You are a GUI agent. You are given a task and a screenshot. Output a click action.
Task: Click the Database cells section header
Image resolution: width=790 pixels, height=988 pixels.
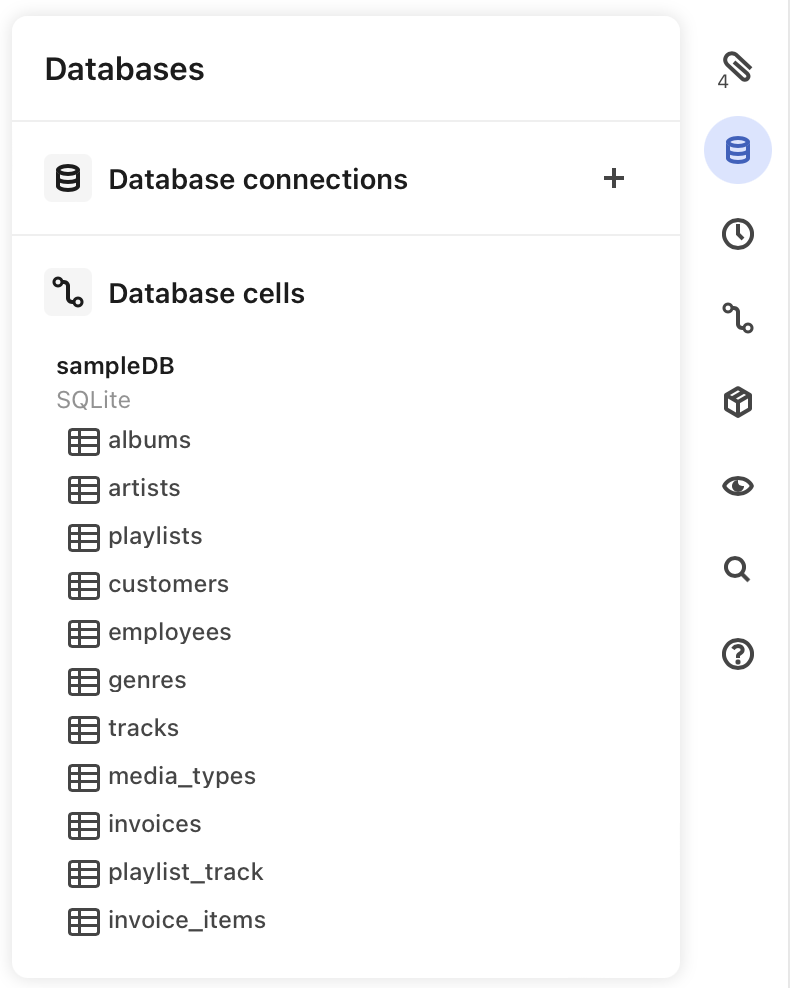206,293
